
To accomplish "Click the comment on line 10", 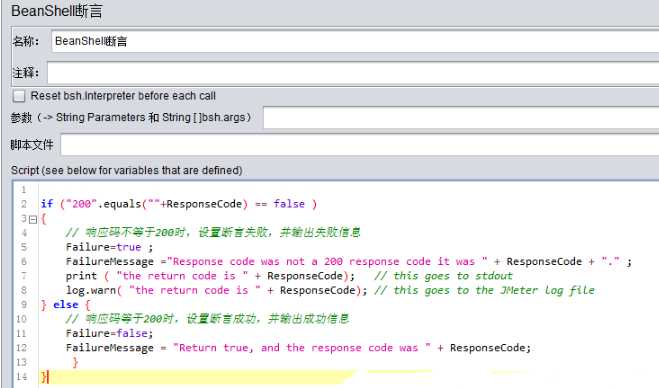I will pos(207,319).
